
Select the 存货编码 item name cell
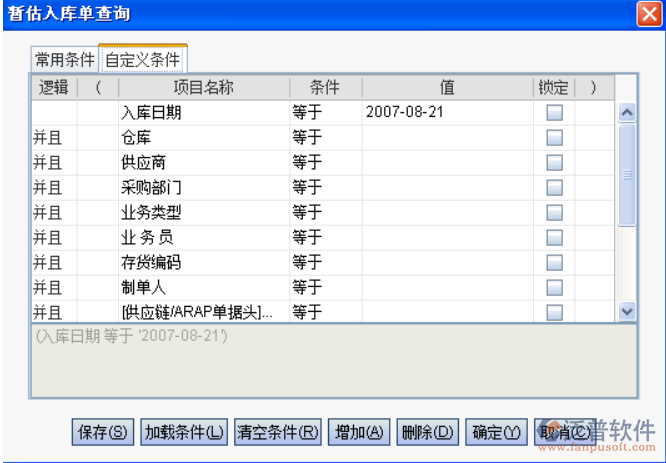[203, 262]
